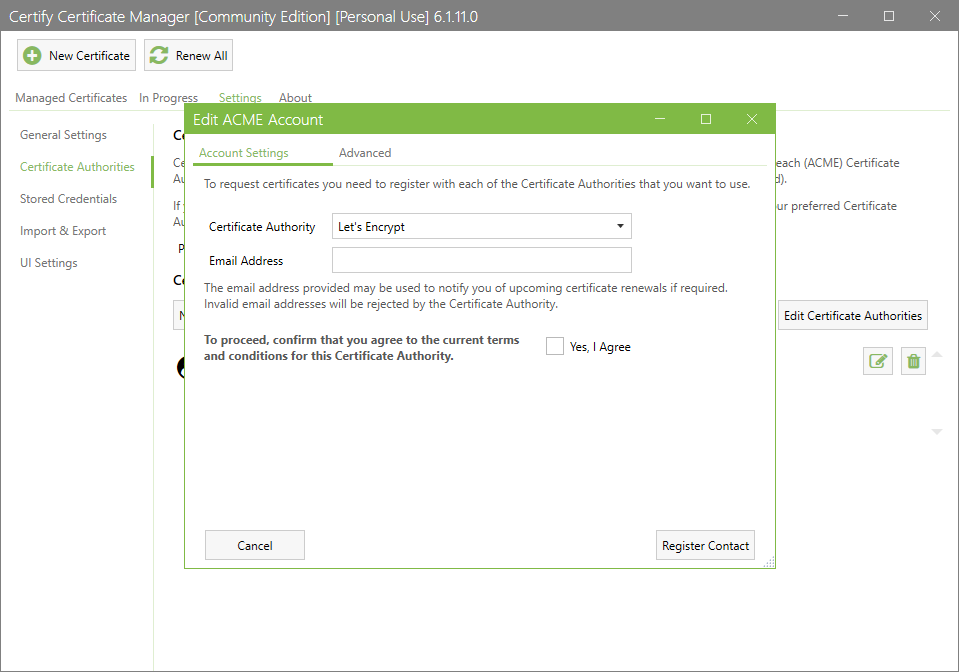Select the Settings tab
This screenshot has height=672, width=959.
click(x=240, y=98)
